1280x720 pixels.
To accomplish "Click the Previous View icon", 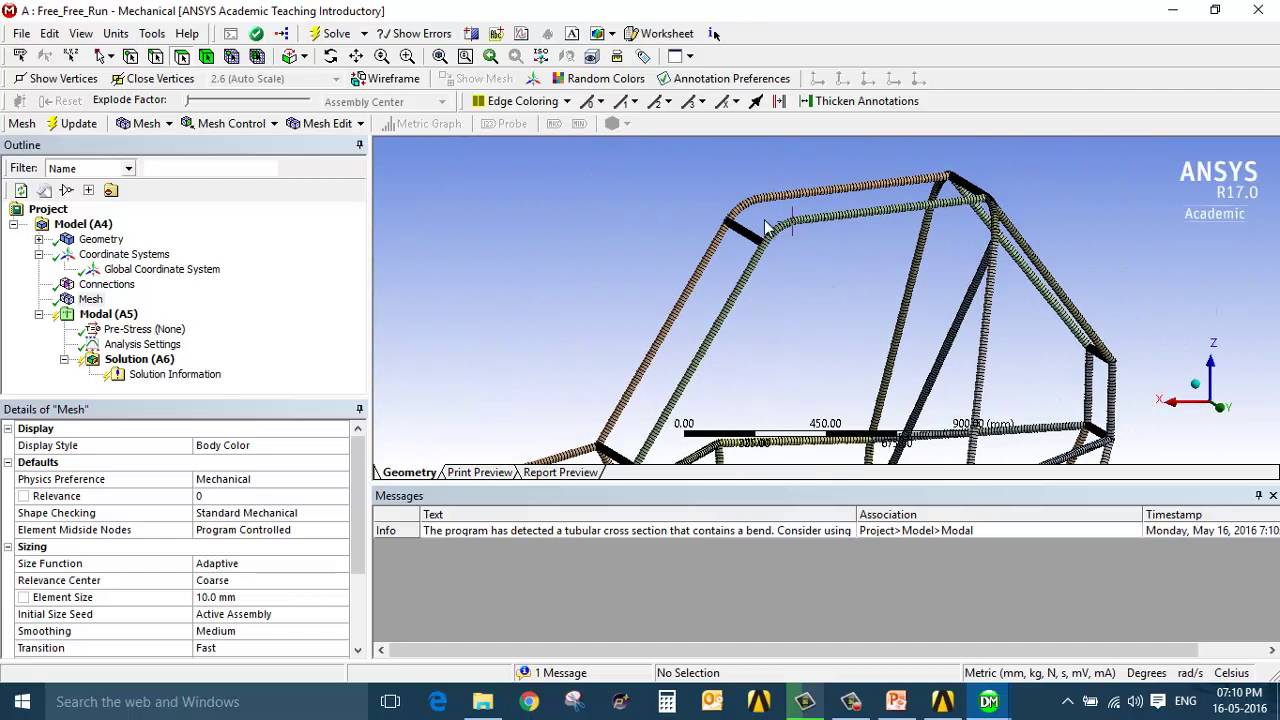I will [x=490, y=56].
